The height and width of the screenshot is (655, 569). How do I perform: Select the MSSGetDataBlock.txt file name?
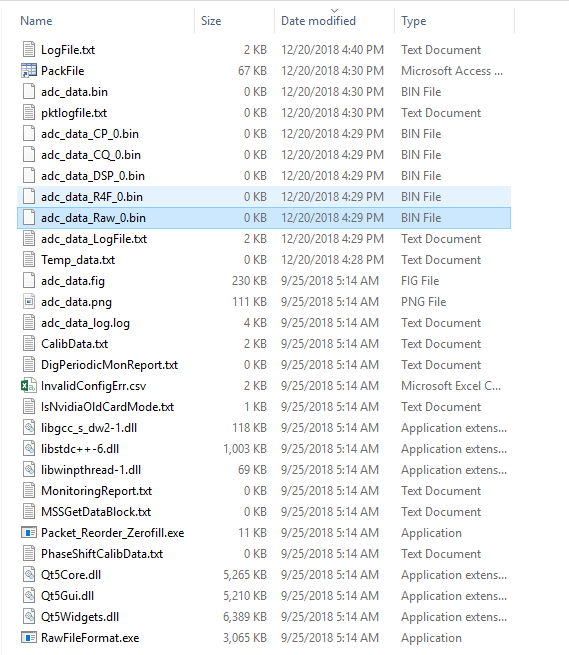(96, 511)
